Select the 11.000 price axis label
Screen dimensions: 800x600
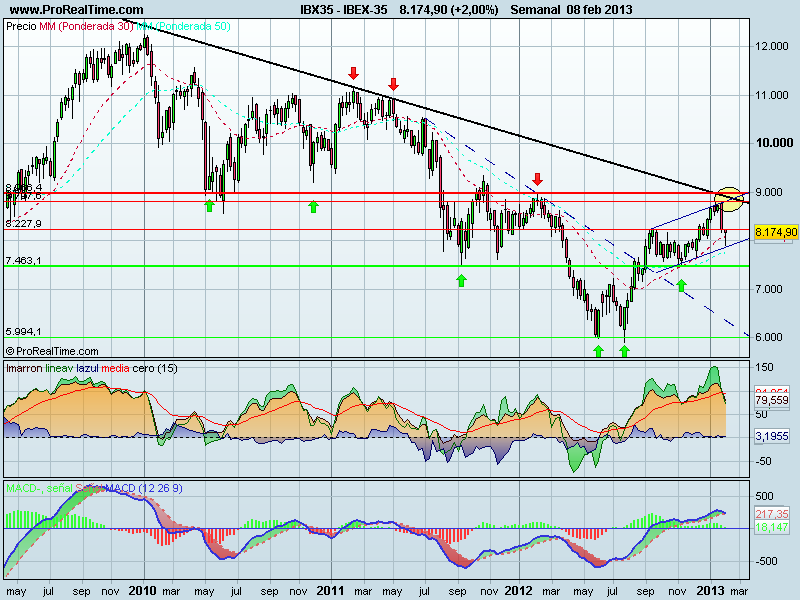click(x=771, y=95)
